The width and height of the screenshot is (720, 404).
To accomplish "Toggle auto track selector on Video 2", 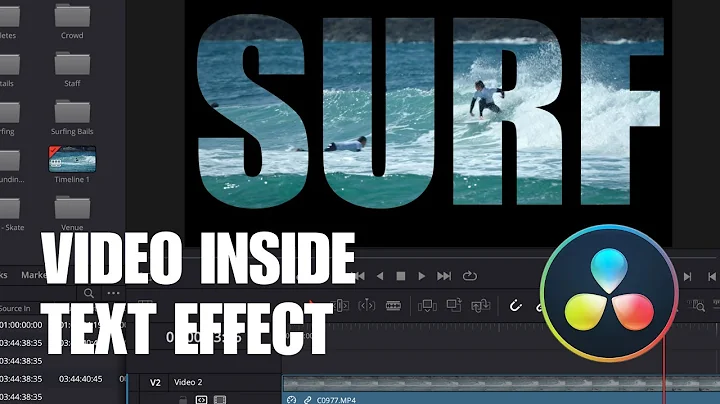I will 201,400.
